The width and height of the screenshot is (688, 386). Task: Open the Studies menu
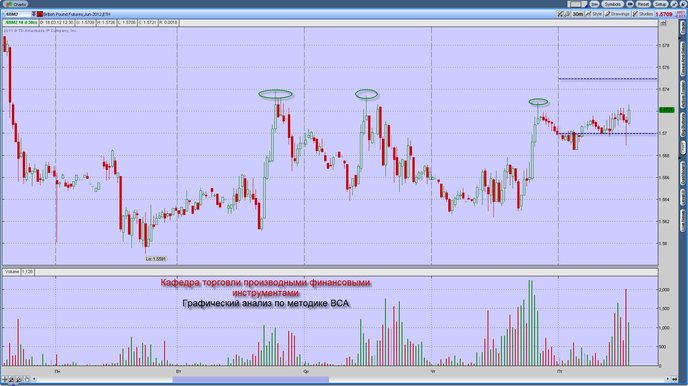[x=643, y=14]
